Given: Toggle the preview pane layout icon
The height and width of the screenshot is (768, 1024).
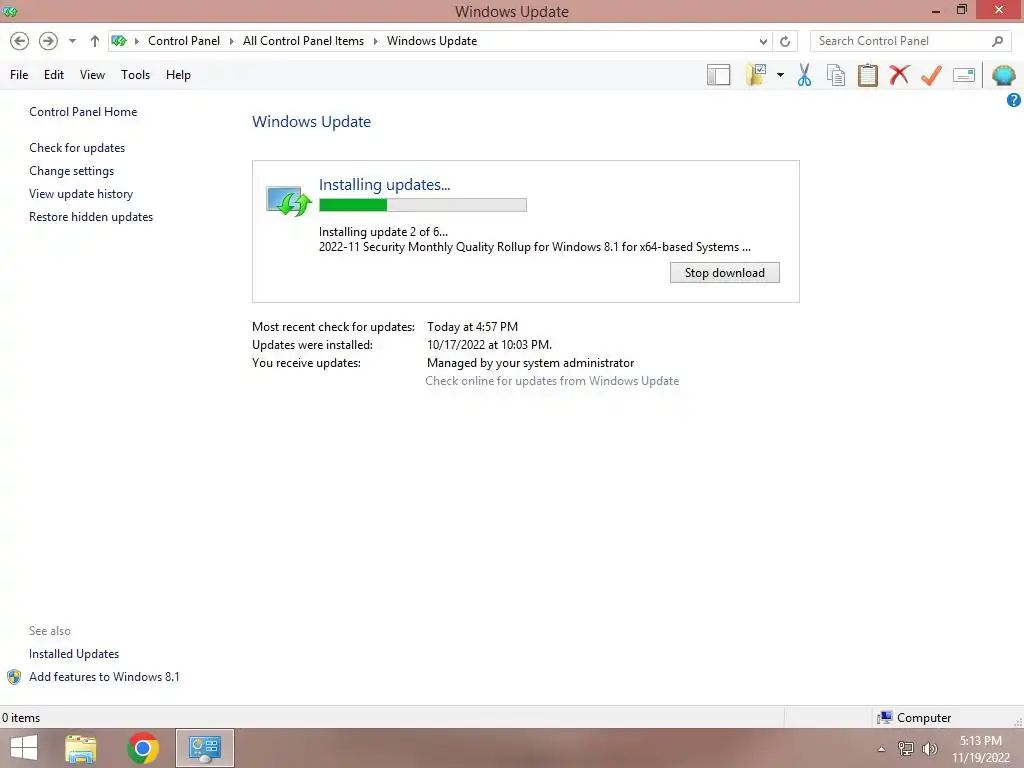Looking at the screenshot, I should click(x=718, y=75).
